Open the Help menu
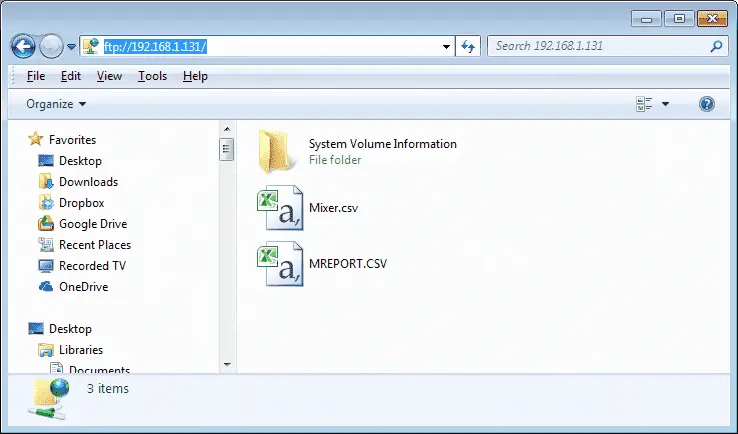Viewport: 738px width, 434px height. point(195,76)
